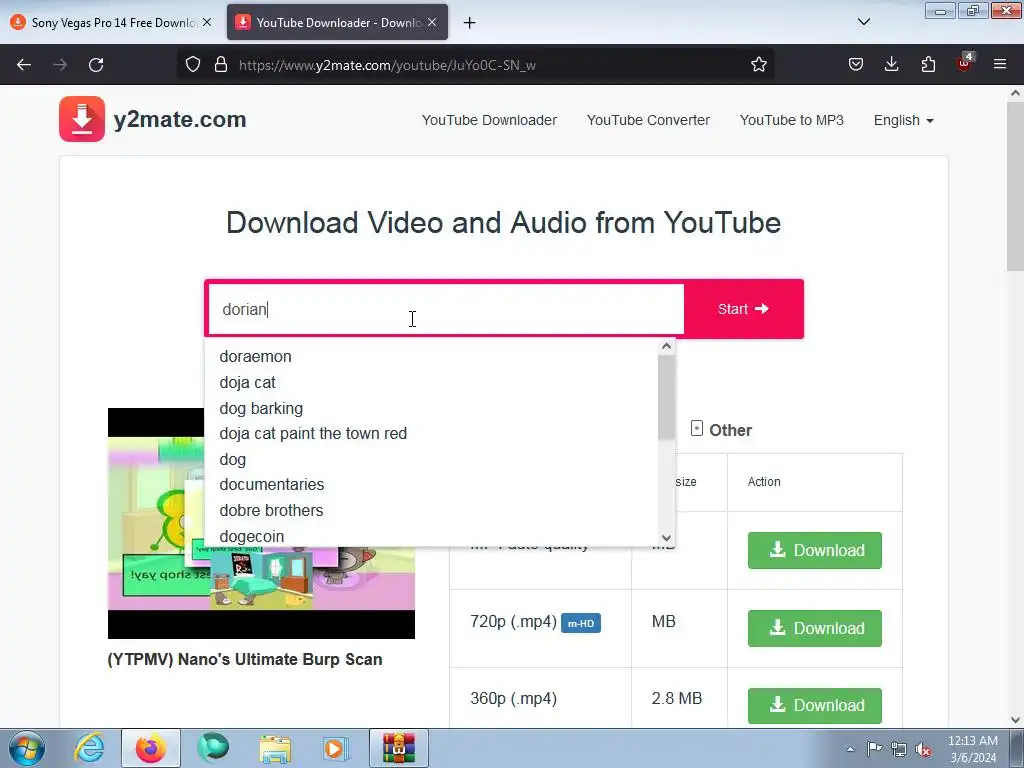Open the YouTube Downloader nav link
The height and width of the screenshot is (768, 1024).
[489, 120]
